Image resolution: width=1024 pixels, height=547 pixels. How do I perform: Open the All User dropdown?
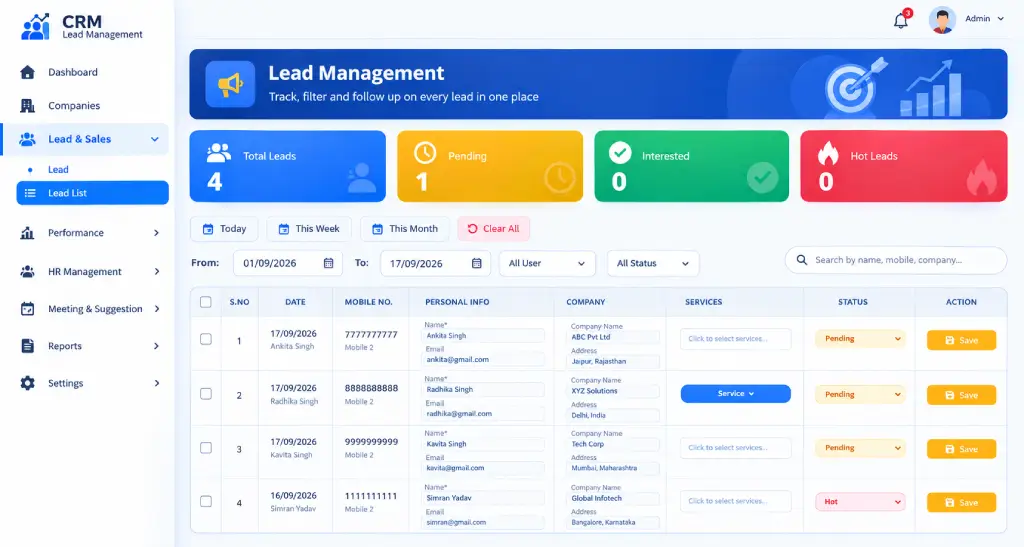point(547,264)
